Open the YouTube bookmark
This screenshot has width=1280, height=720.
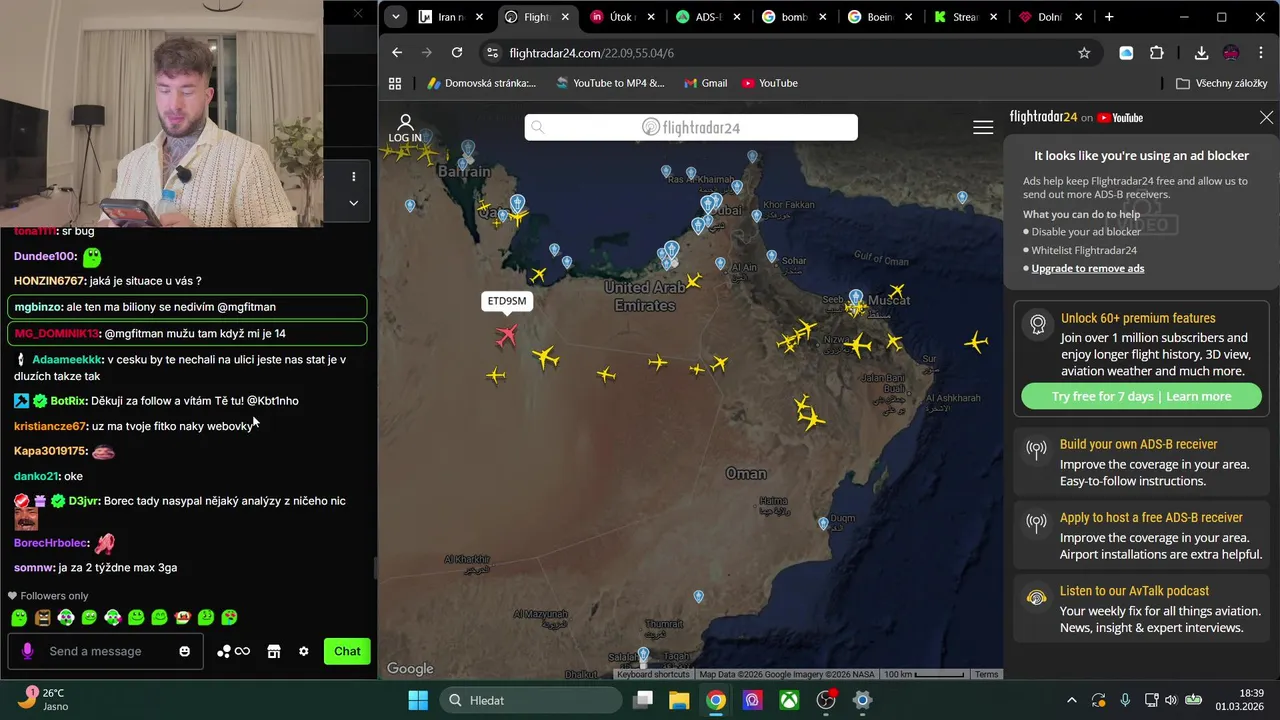coord(770,83)
